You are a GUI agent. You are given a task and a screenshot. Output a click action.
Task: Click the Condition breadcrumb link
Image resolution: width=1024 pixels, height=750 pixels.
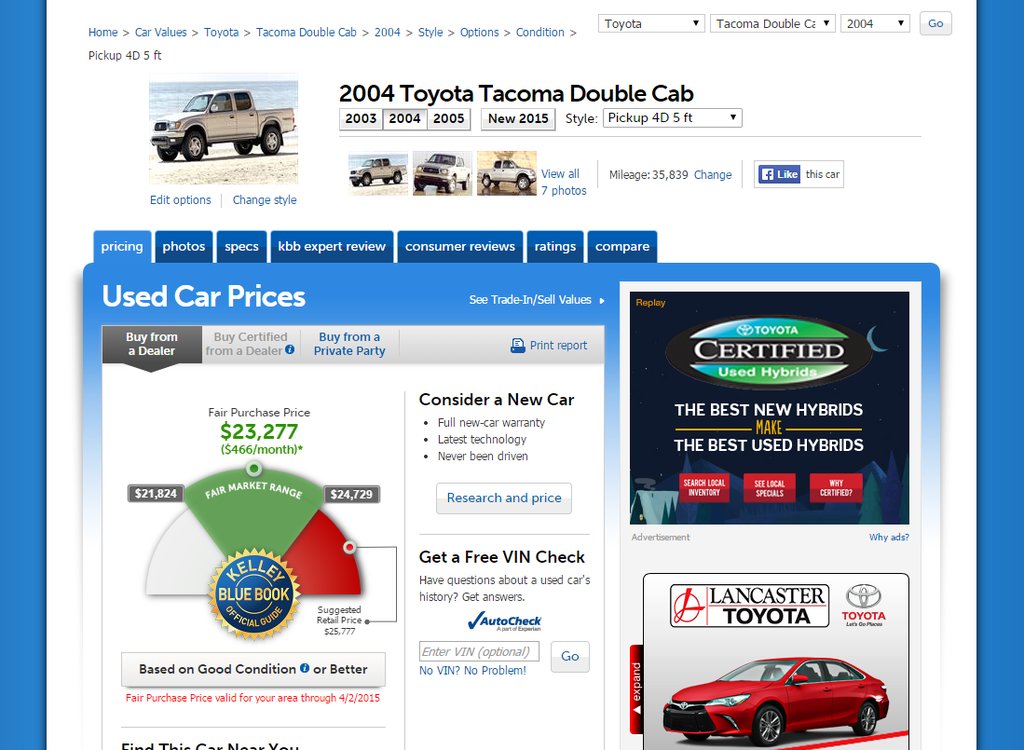[540, 32]
